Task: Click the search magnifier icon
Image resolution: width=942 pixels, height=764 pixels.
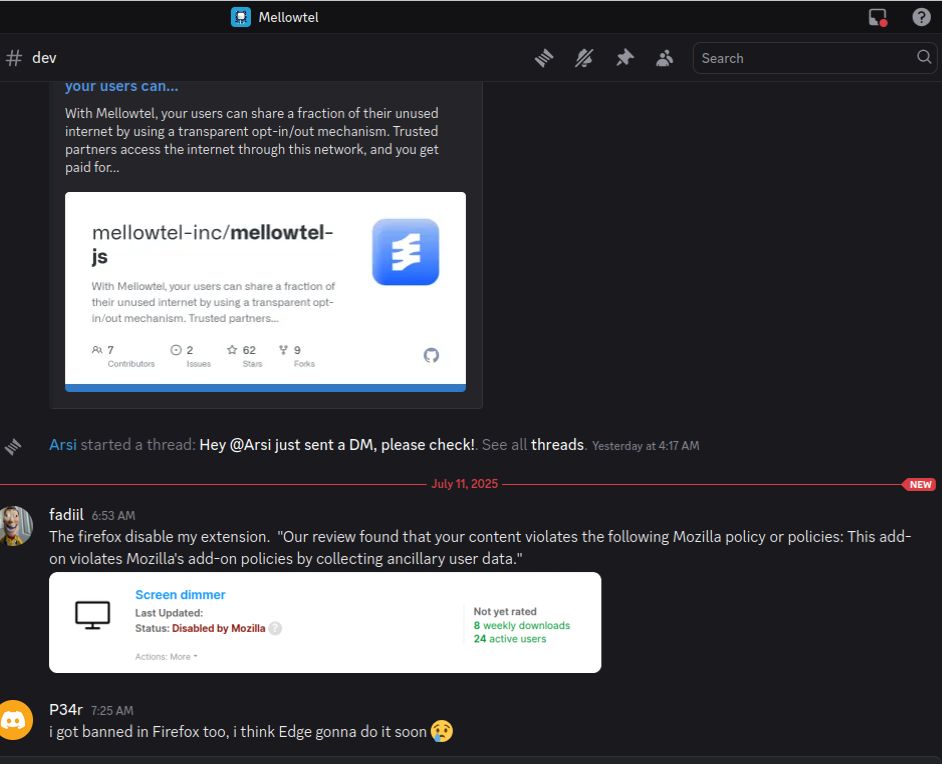Action: (x=924, y=57)
